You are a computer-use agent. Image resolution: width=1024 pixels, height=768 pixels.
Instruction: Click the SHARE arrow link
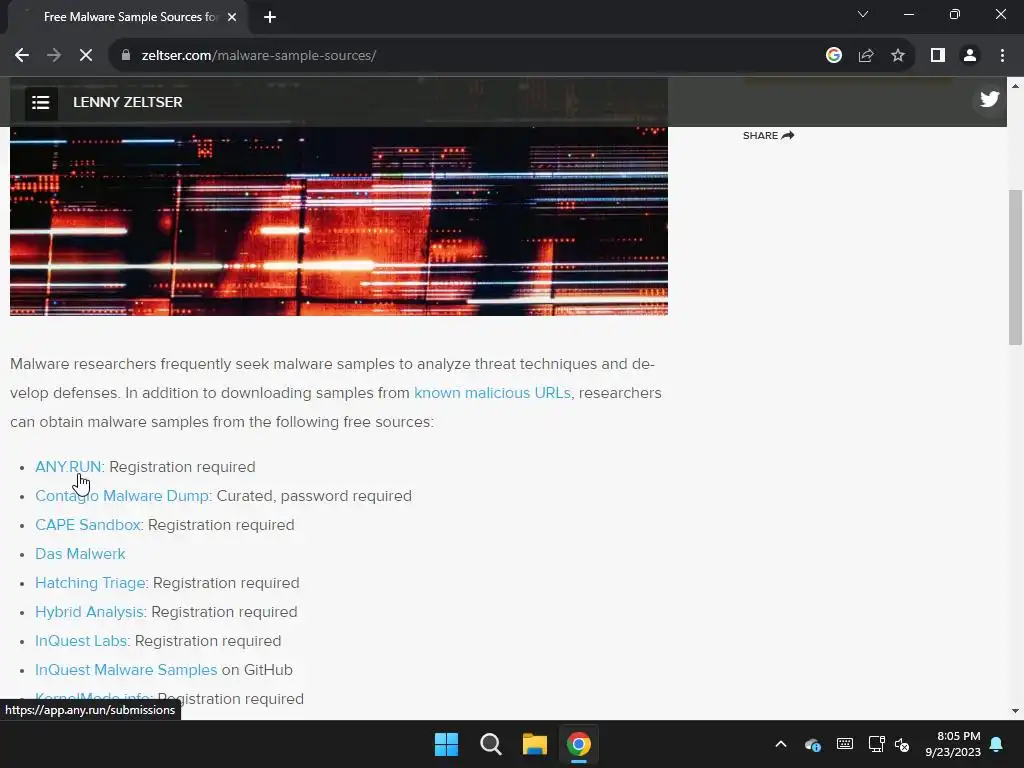[768, 135]
